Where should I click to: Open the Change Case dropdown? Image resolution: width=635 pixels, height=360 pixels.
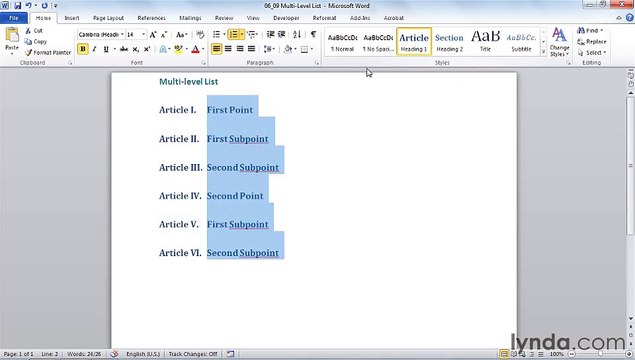pos(181,35)
